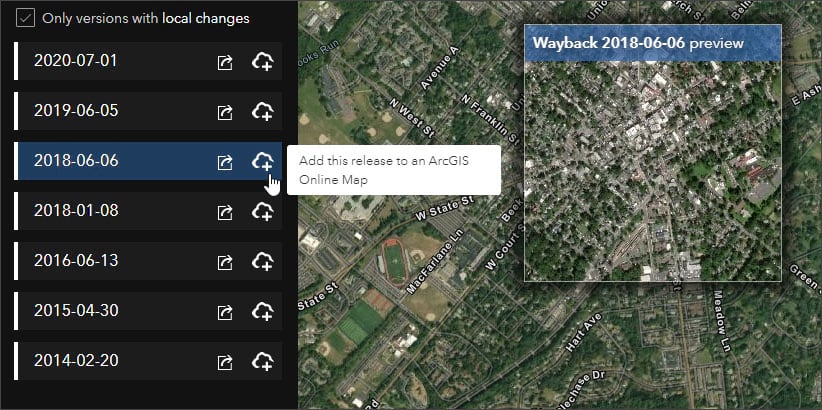Screen dimensions: 822x410
Task: Add the 2020-07-01 release to ArcGIS Online map
Action: pos(263,62)
